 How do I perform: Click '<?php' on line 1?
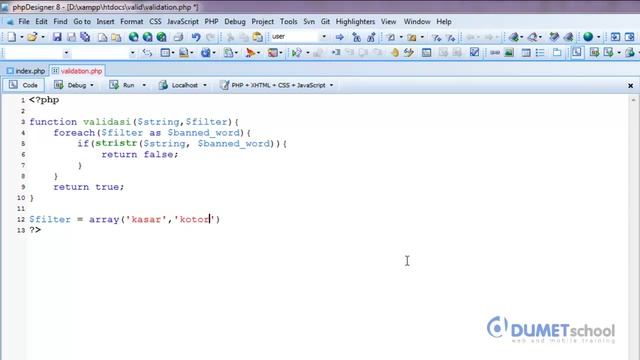pos(44,100)
